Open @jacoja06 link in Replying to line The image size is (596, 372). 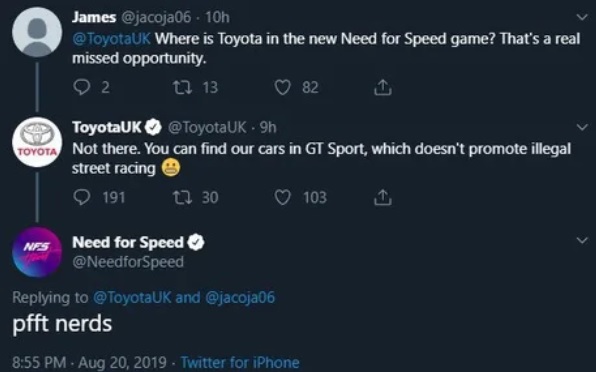[240, 297]
